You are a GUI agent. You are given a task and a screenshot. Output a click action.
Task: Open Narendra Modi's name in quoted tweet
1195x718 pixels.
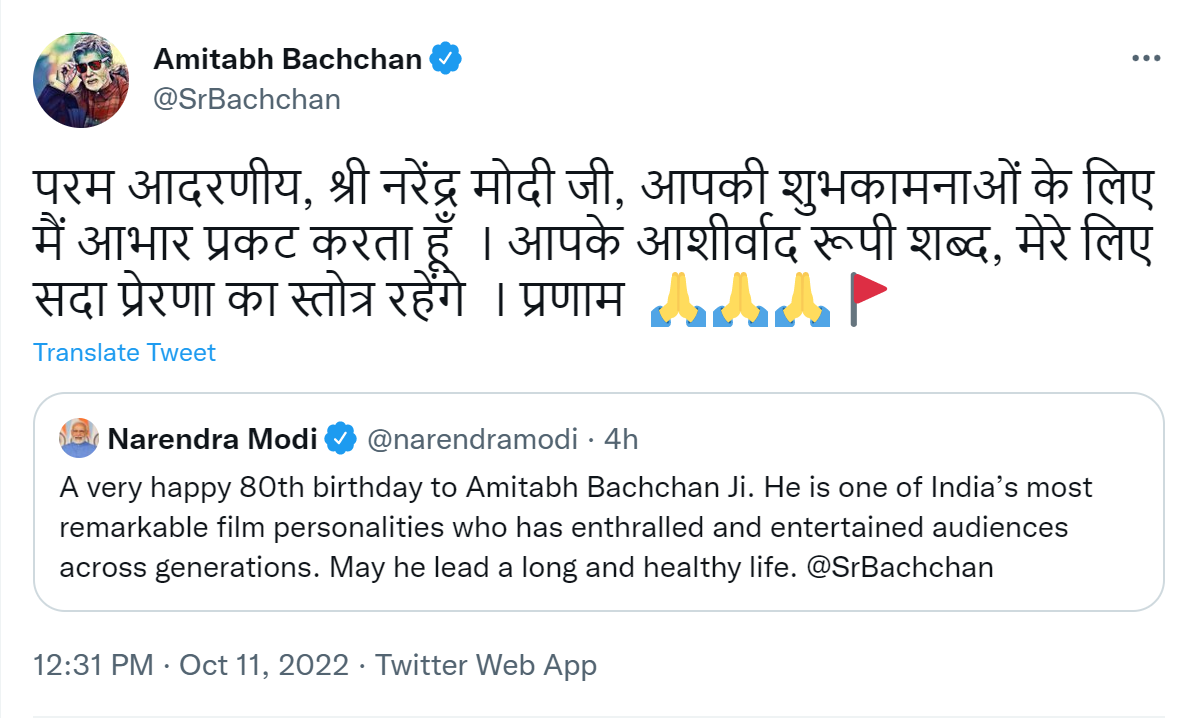click(213, 439)
